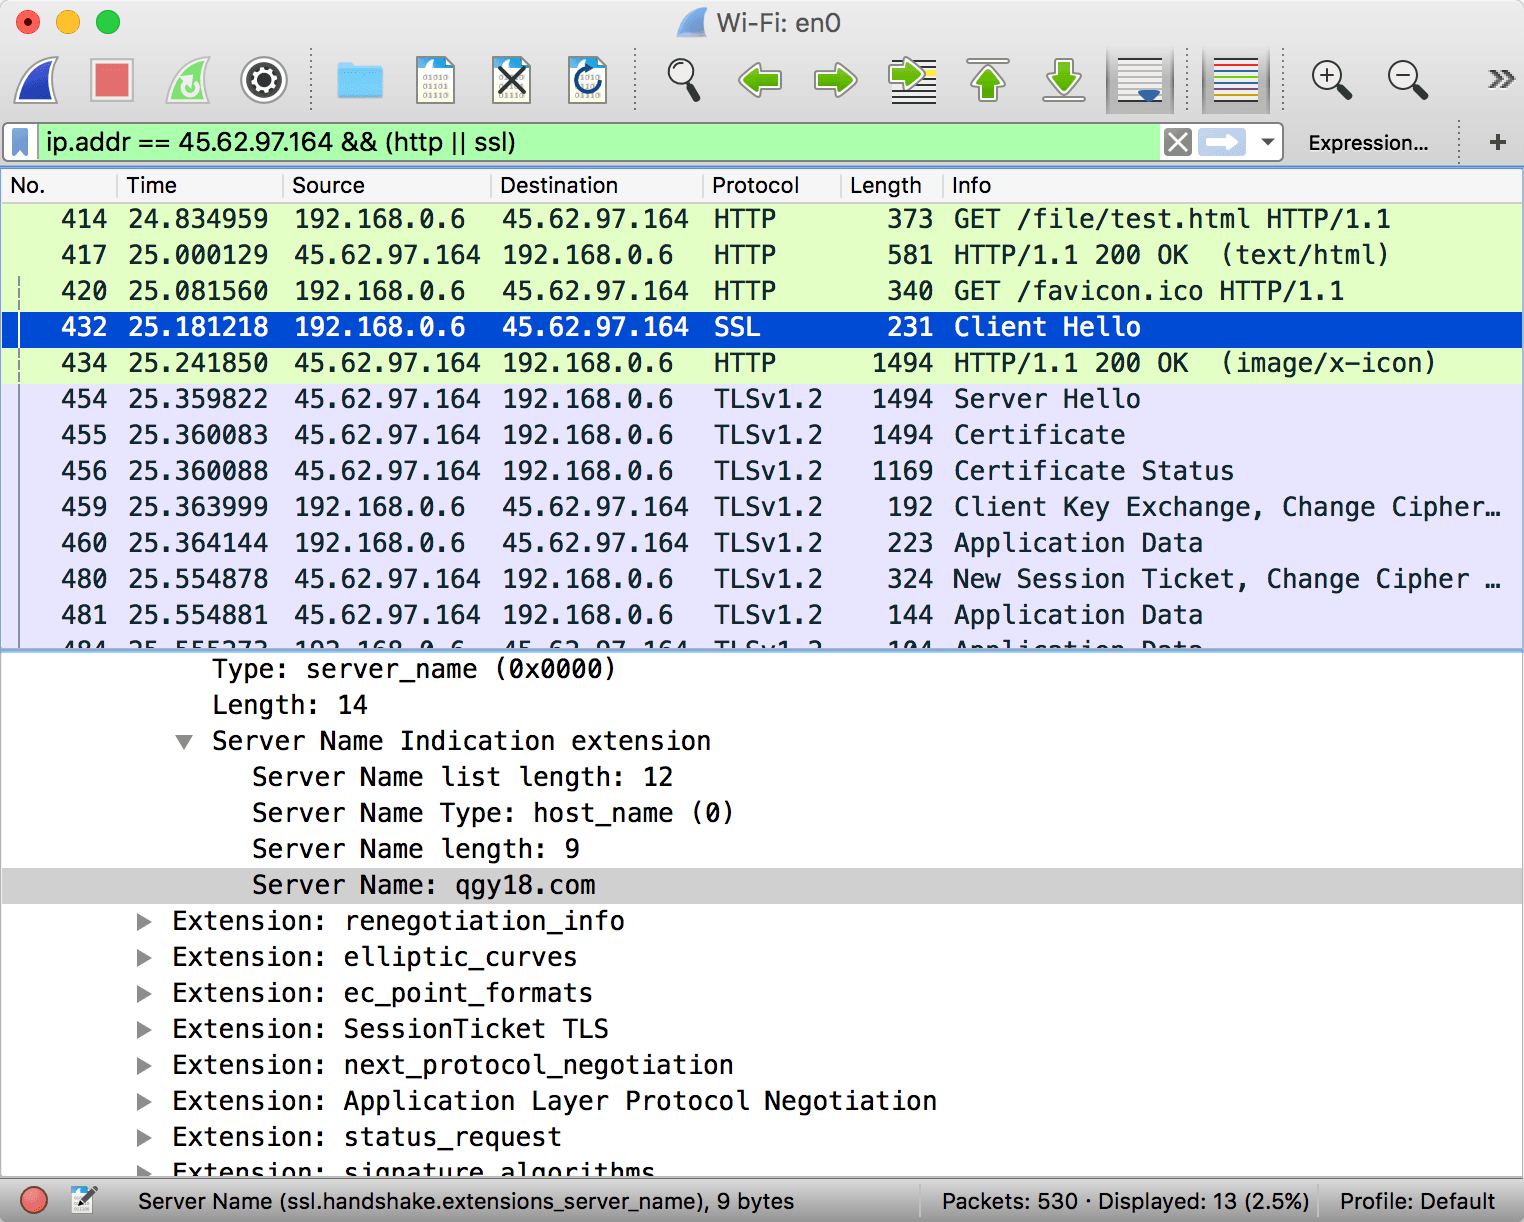The height and width of the screenshot is (1222, 1524).
Task: Click the find packet magnifier icon
Action: [684, 80]
